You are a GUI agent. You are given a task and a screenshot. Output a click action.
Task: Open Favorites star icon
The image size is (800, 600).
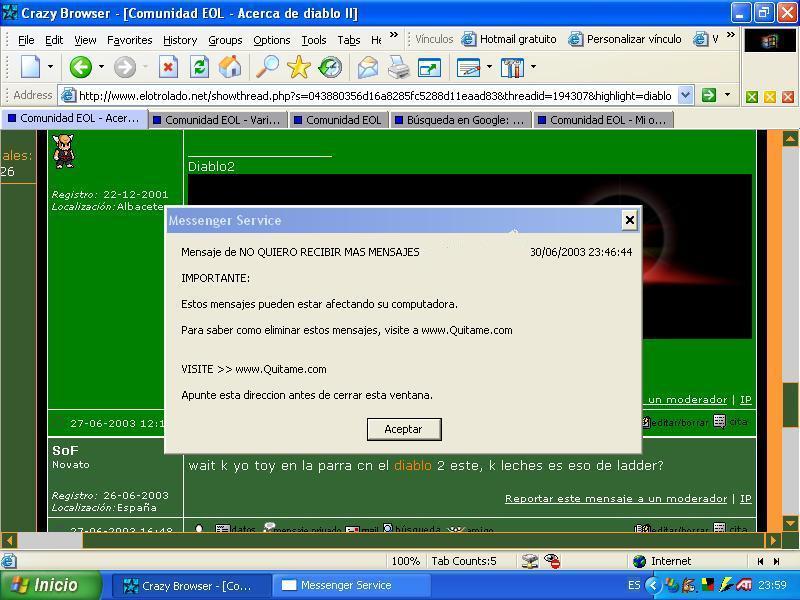pyautogui.click(x=298, y=67)
